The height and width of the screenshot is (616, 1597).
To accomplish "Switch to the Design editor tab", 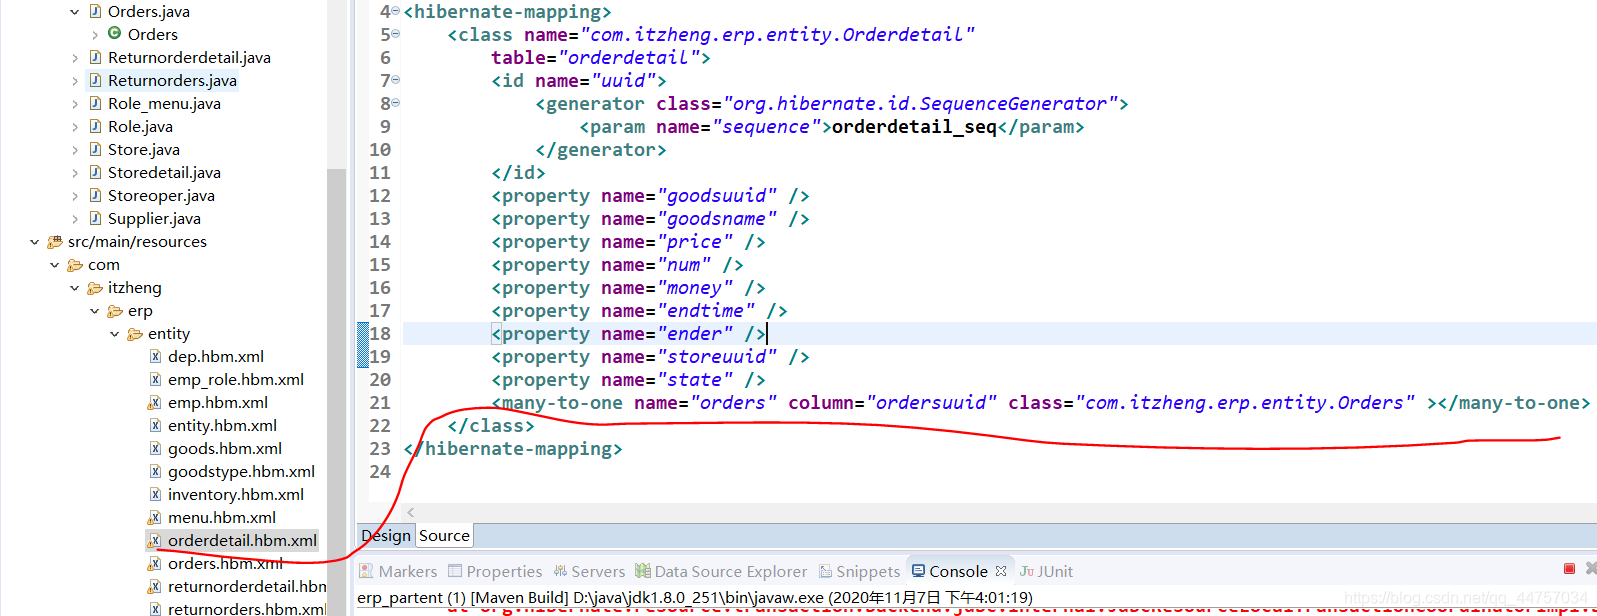I will pos(386,536).
